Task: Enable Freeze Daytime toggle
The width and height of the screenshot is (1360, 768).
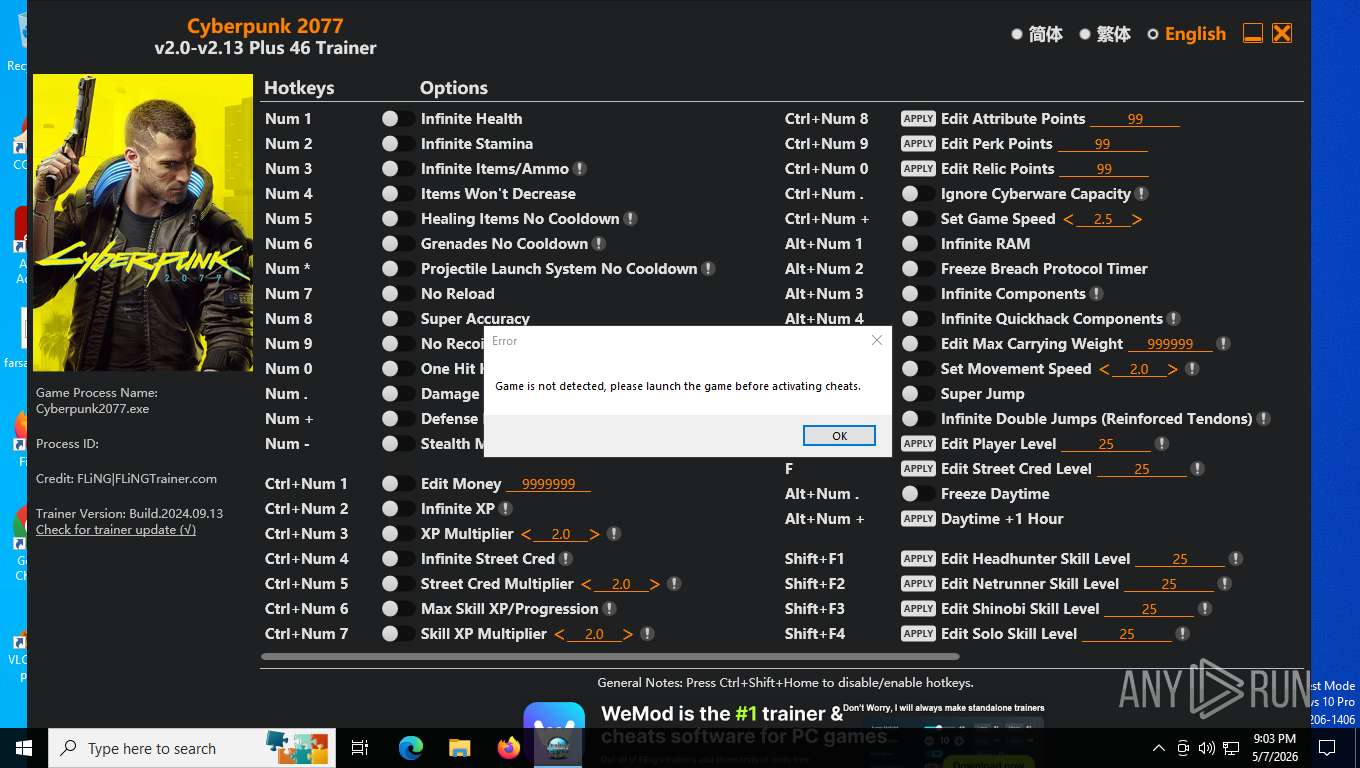Action: tap(918, 493)
